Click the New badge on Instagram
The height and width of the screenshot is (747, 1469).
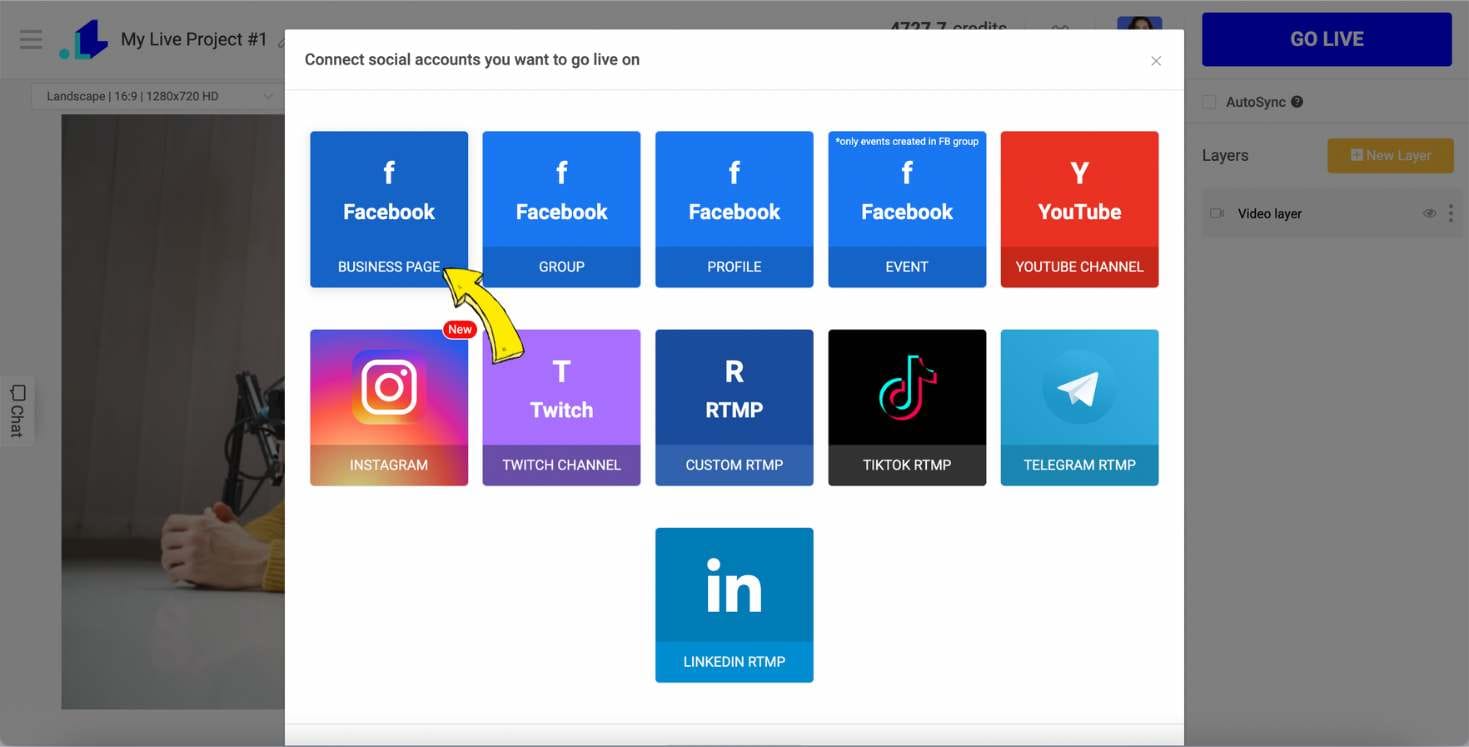[460, 329]
